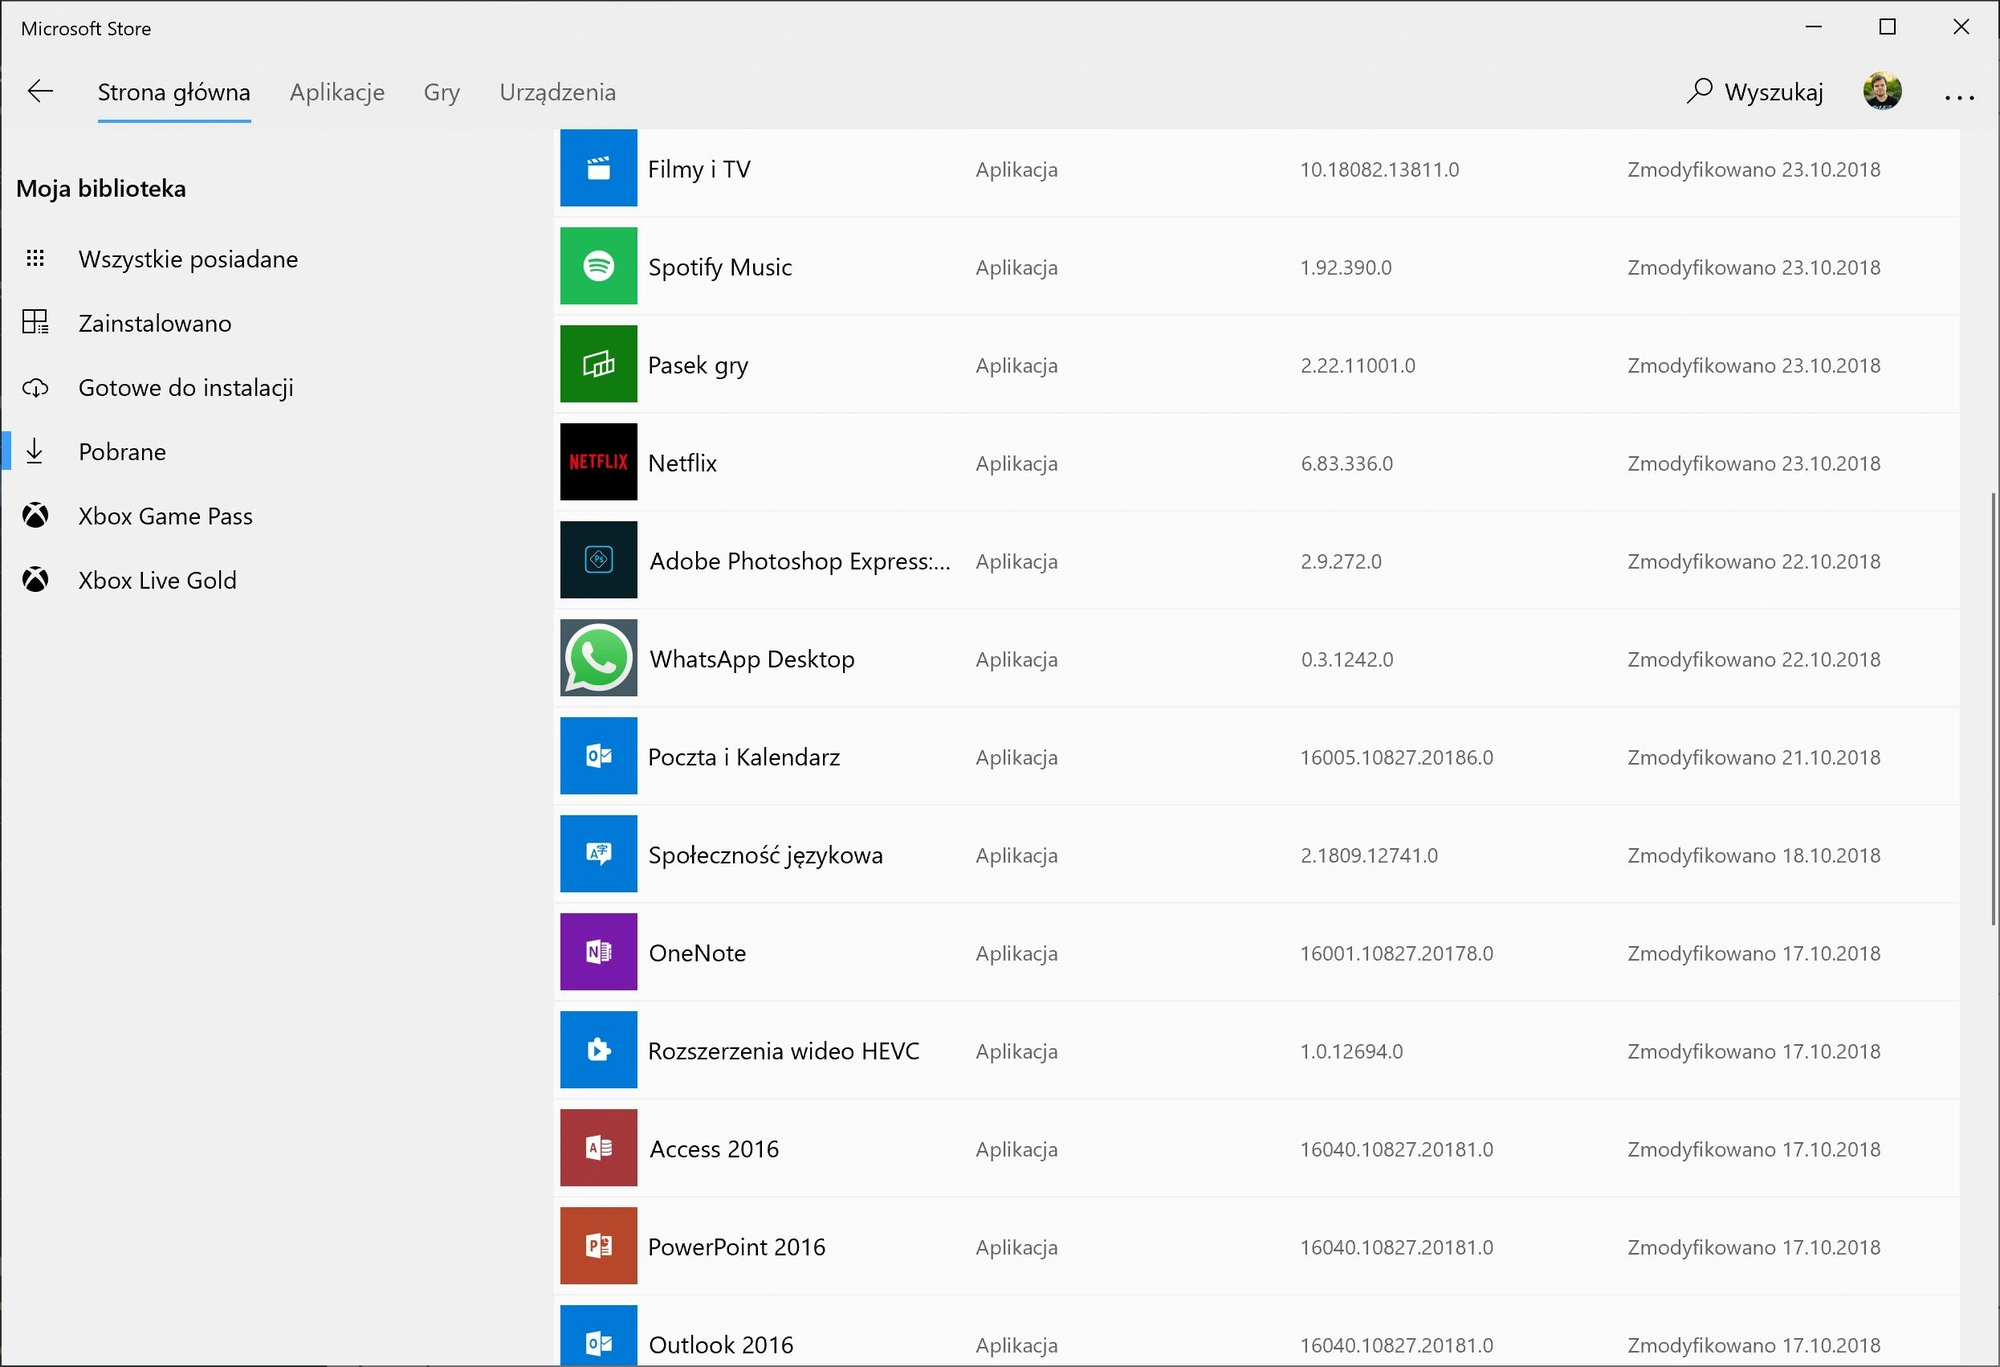The height and width of the screenshot is (1367, 2000).
Task: Open the Filmy i TV entry name
Action: 699,169
